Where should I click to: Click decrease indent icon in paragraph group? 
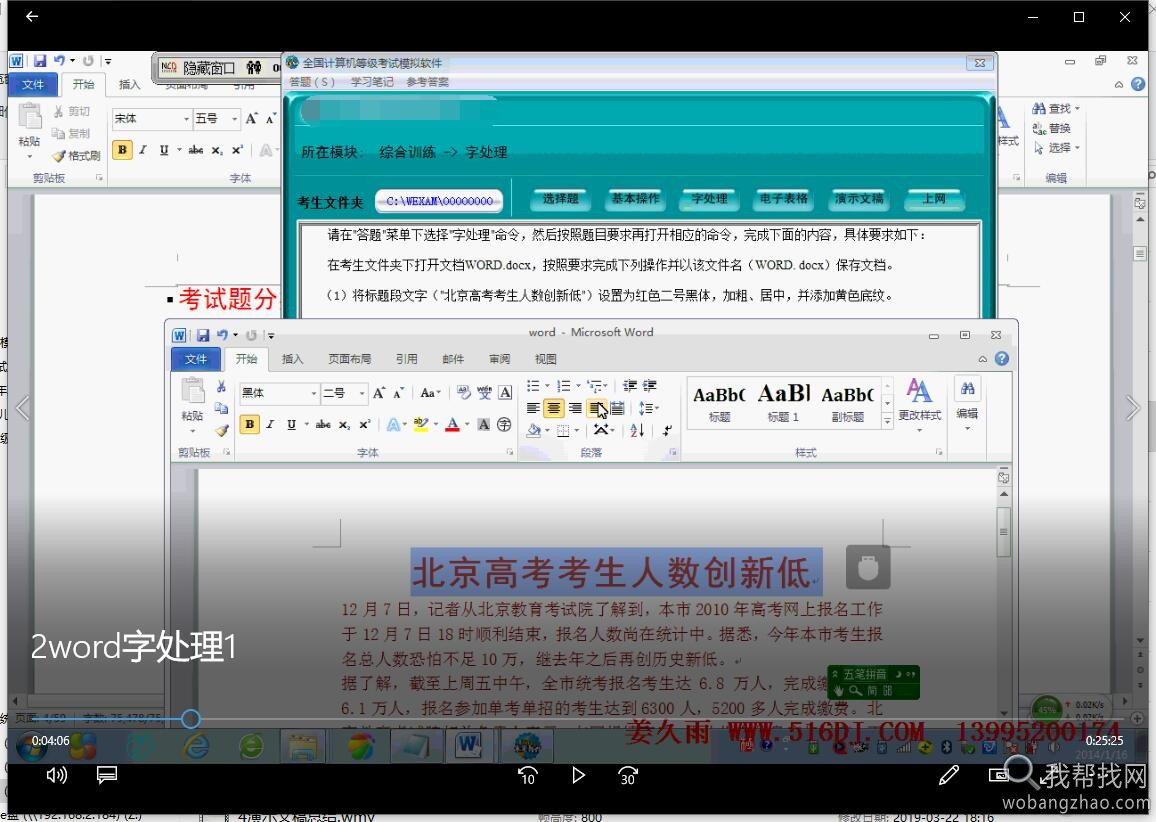pyautogui.click(x=630, y=386)
